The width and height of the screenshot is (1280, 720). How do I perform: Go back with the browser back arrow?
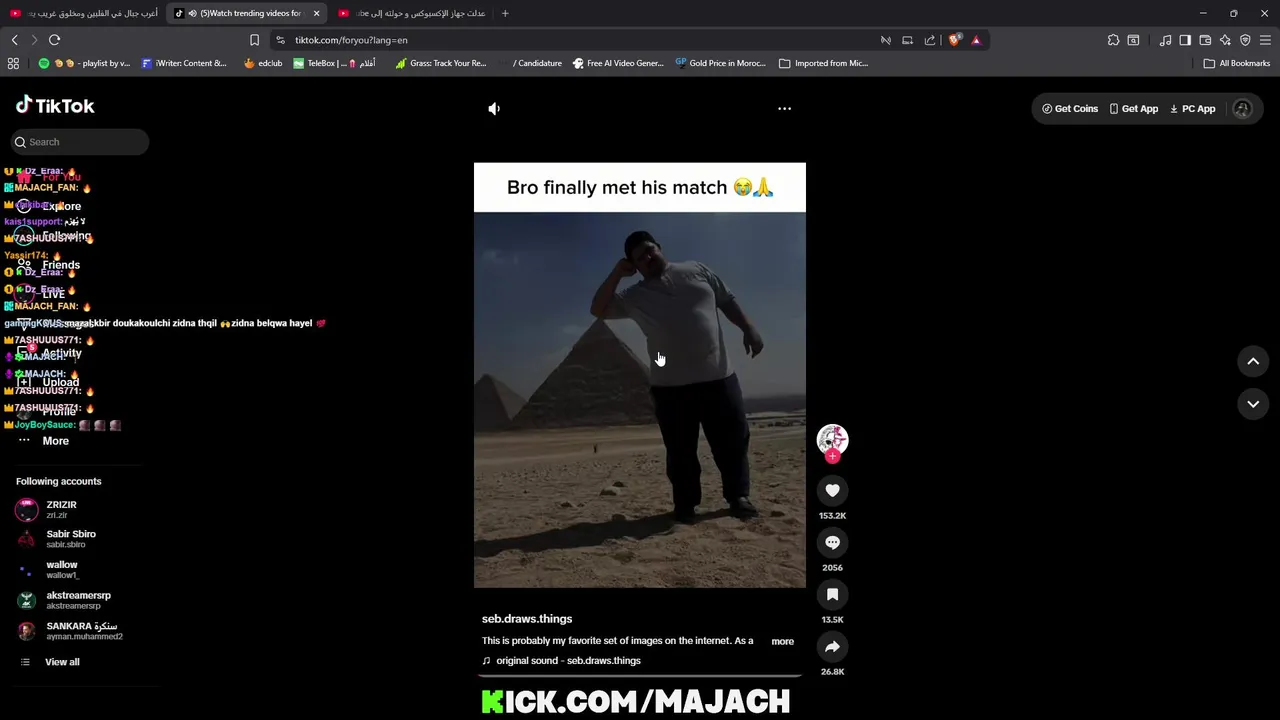(x=14, y=40)
